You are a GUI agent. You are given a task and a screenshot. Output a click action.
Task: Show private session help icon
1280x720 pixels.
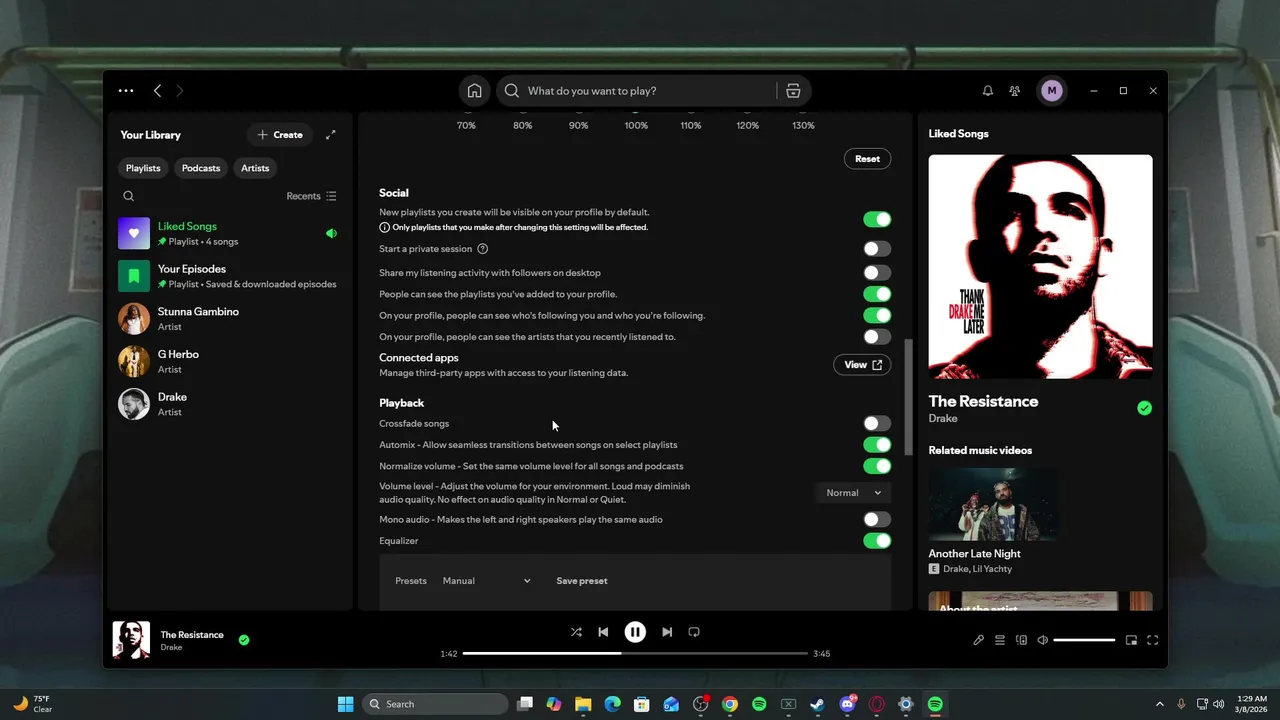(x=483, y=249)
